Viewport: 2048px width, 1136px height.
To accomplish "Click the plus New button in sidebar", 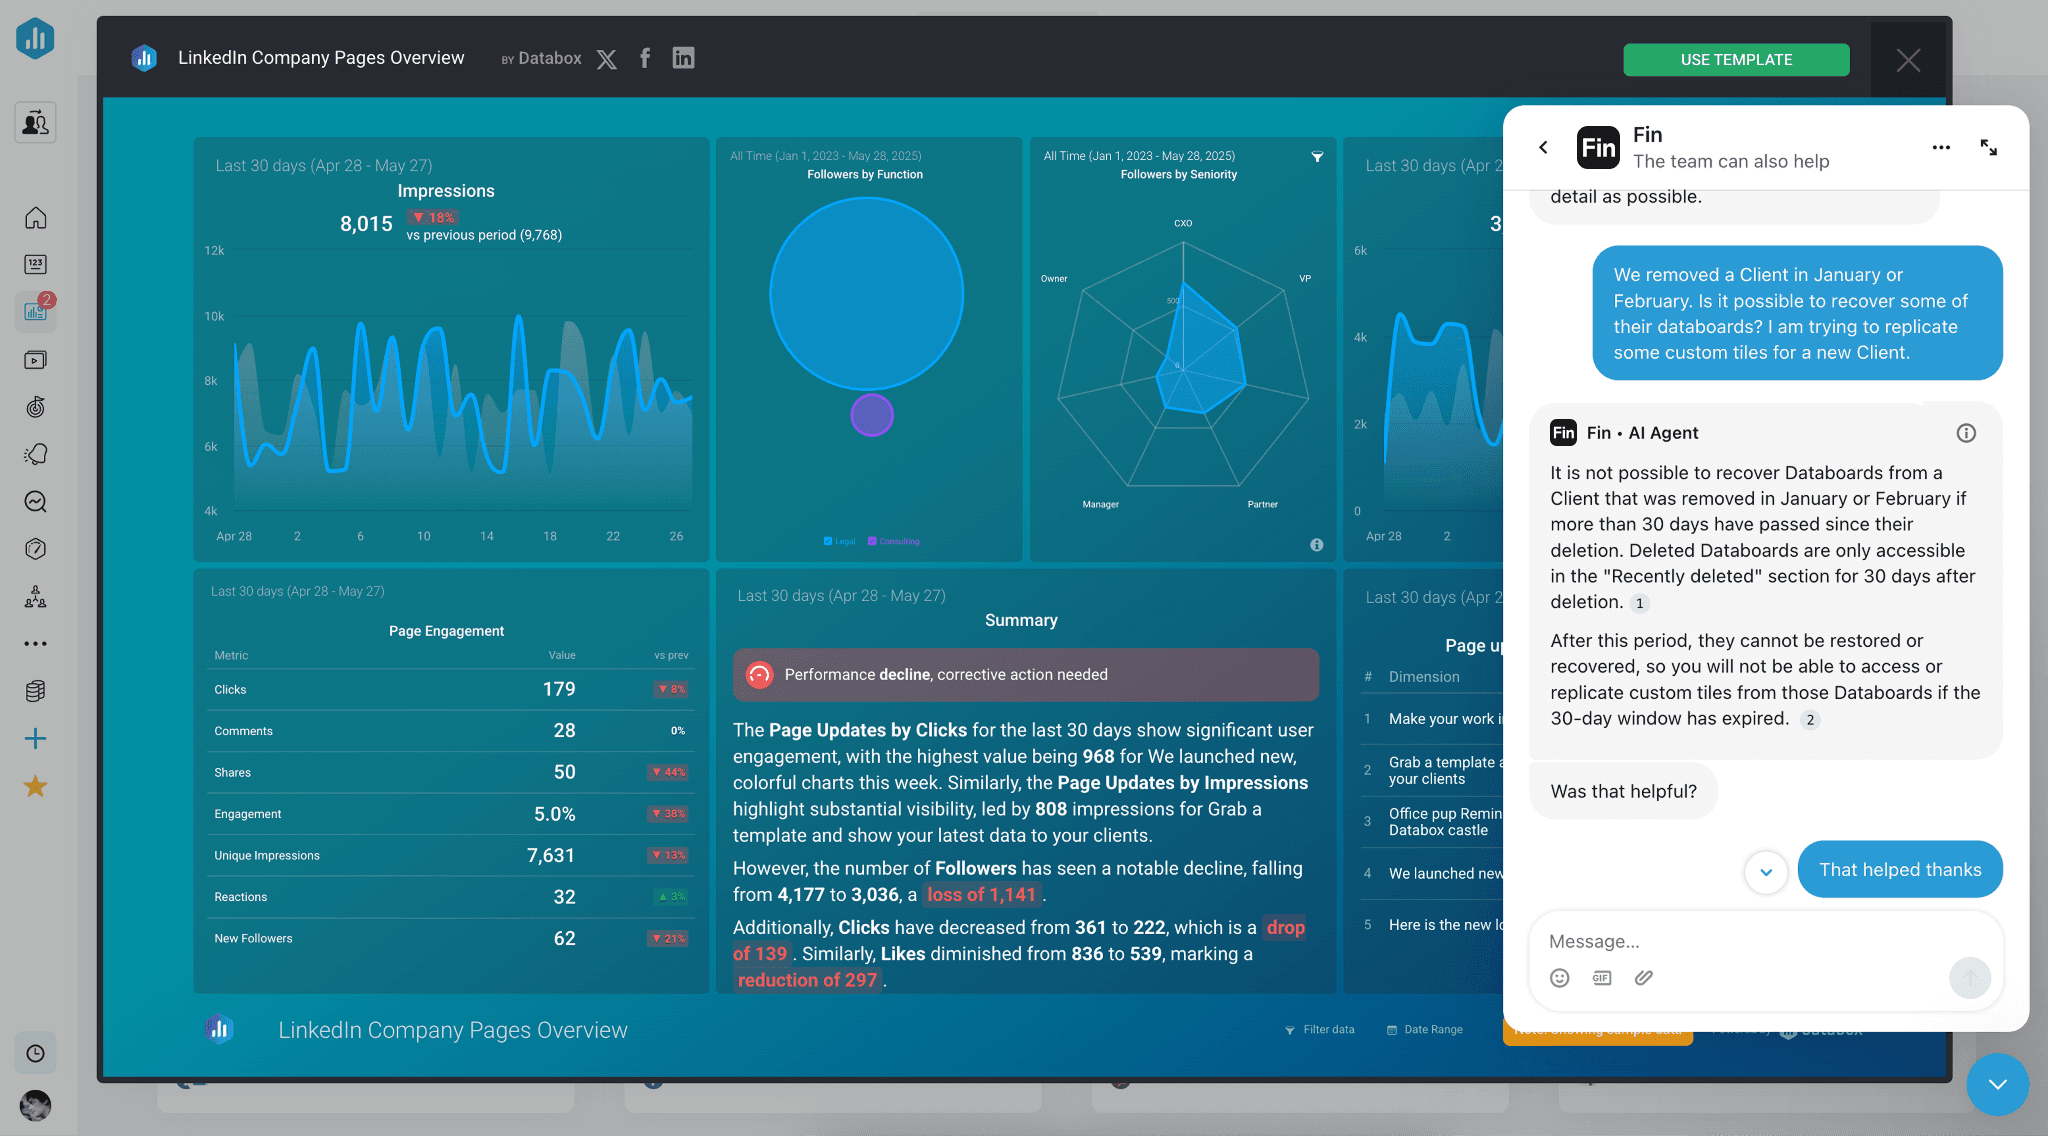I will [x=35, y=739].
